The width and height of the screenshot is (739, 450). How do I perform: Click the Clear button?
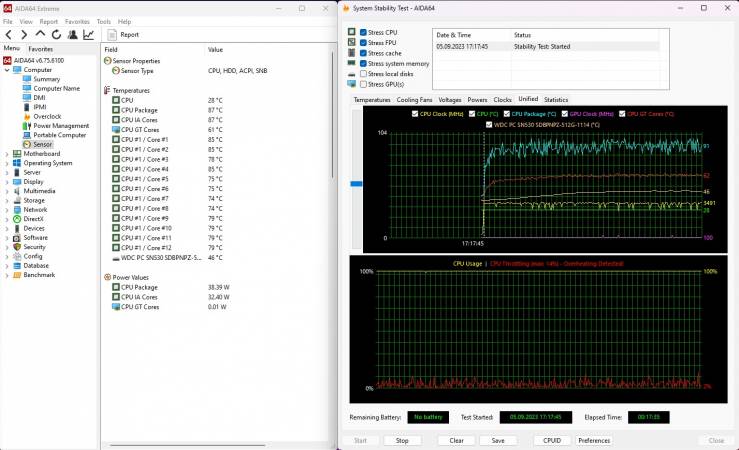456,441
